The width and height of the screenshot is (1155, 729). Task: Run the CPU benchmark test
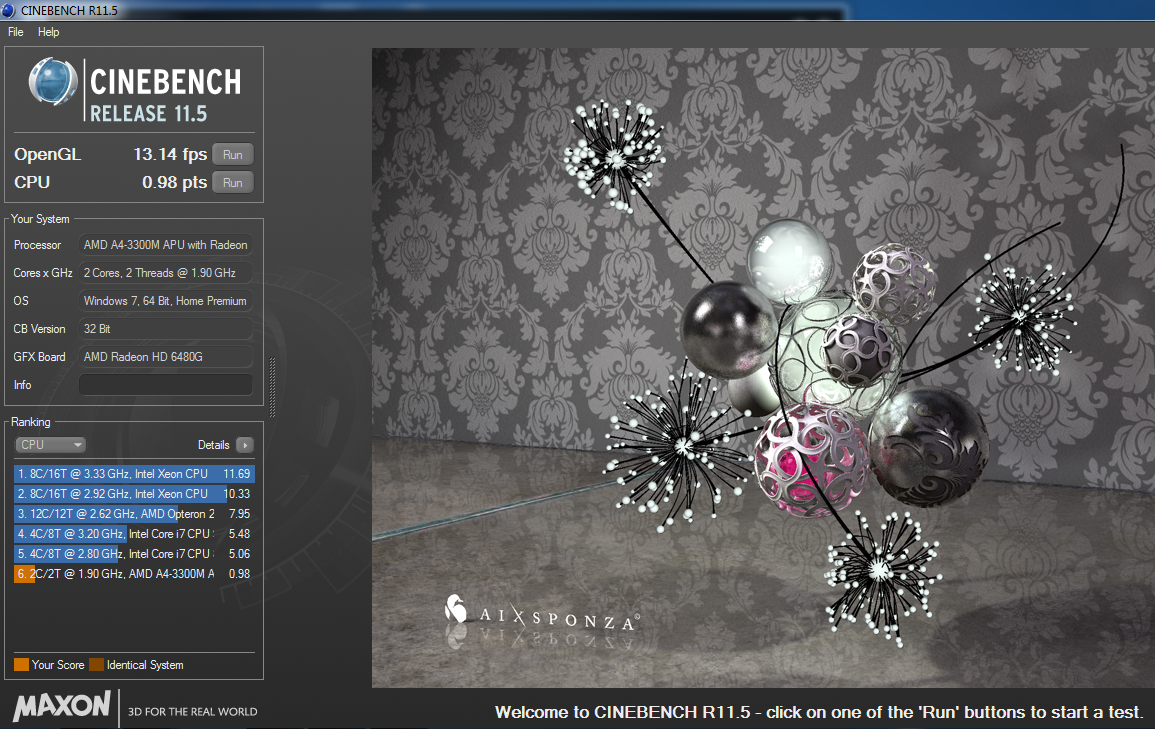(x=233, y=183)
